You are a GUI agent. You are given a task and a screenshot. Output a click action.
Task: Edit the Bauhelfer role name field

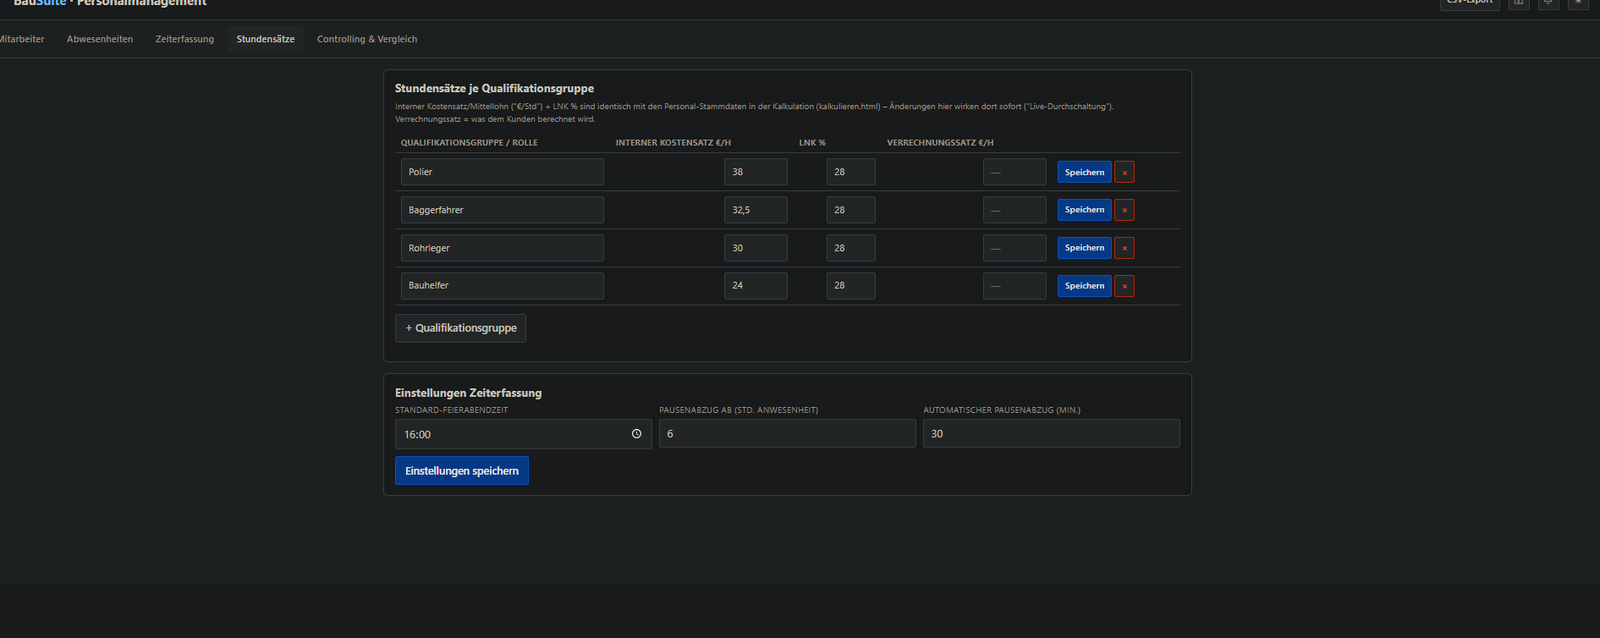[502, 286]
